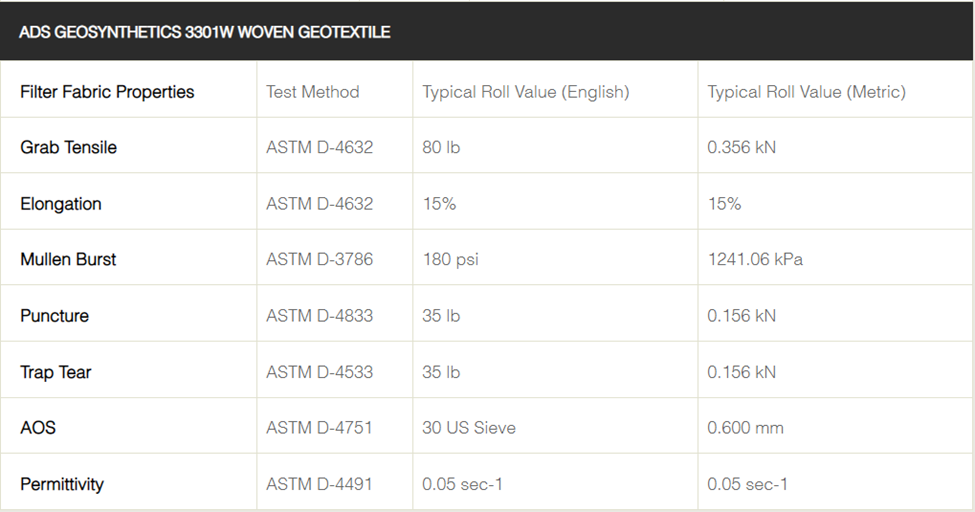The image size is (975, 512).
Task: Click the Grab Tensile row label
Action: pyautogui.click(x=68, y=147)
